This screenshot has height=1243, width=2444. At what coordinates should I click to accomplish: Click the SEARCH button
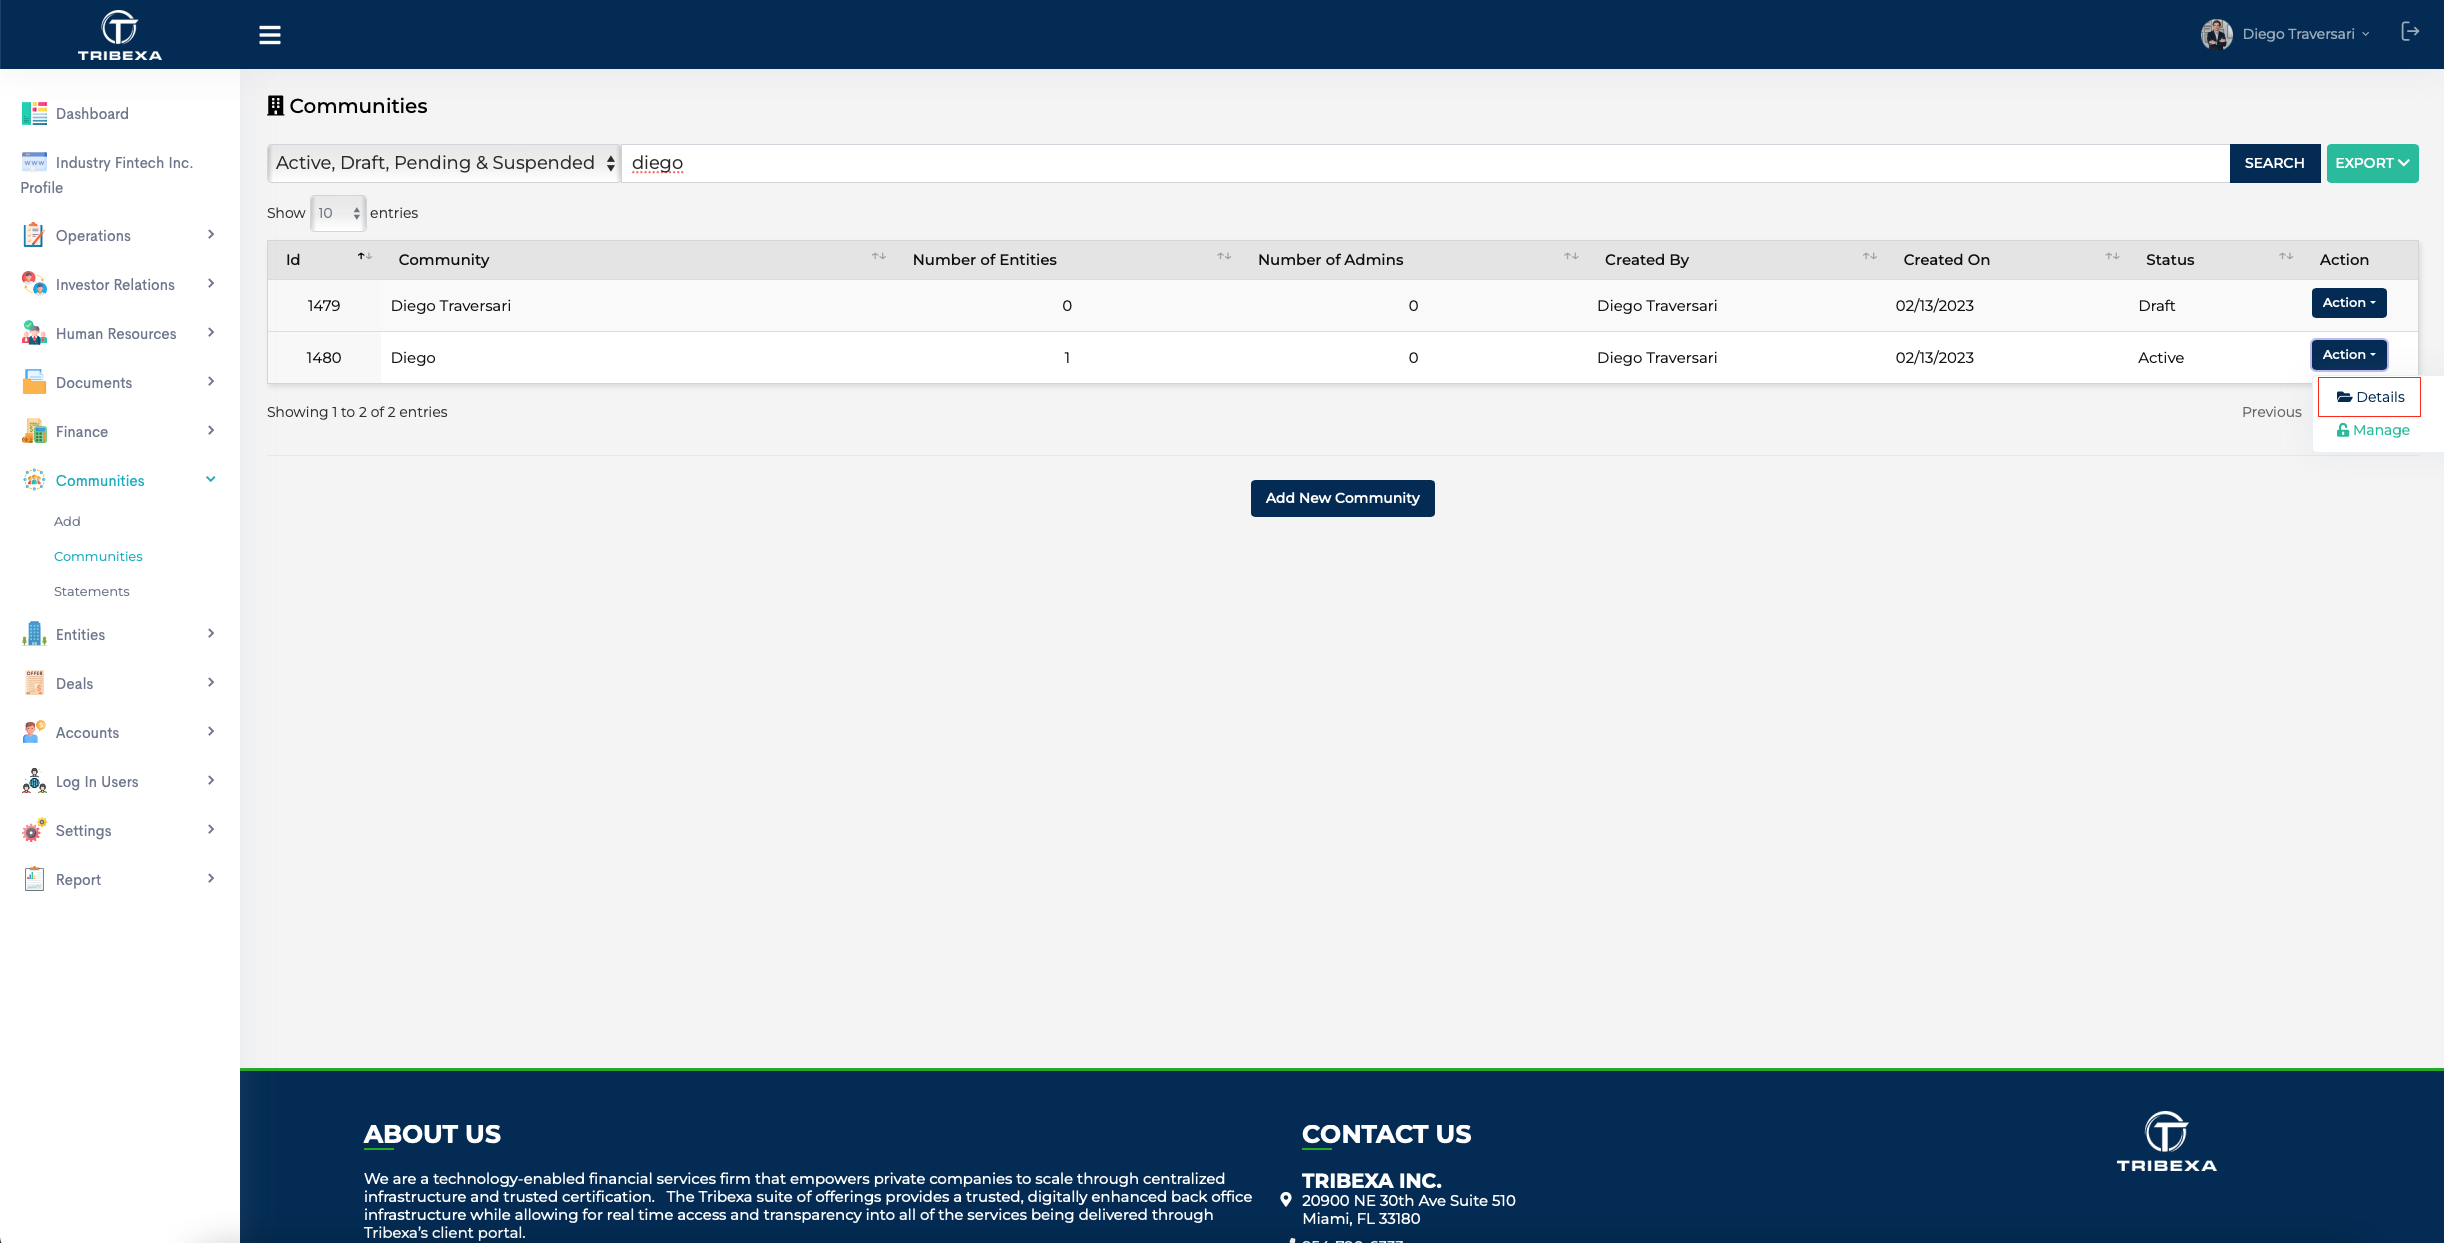point(2274,162)
